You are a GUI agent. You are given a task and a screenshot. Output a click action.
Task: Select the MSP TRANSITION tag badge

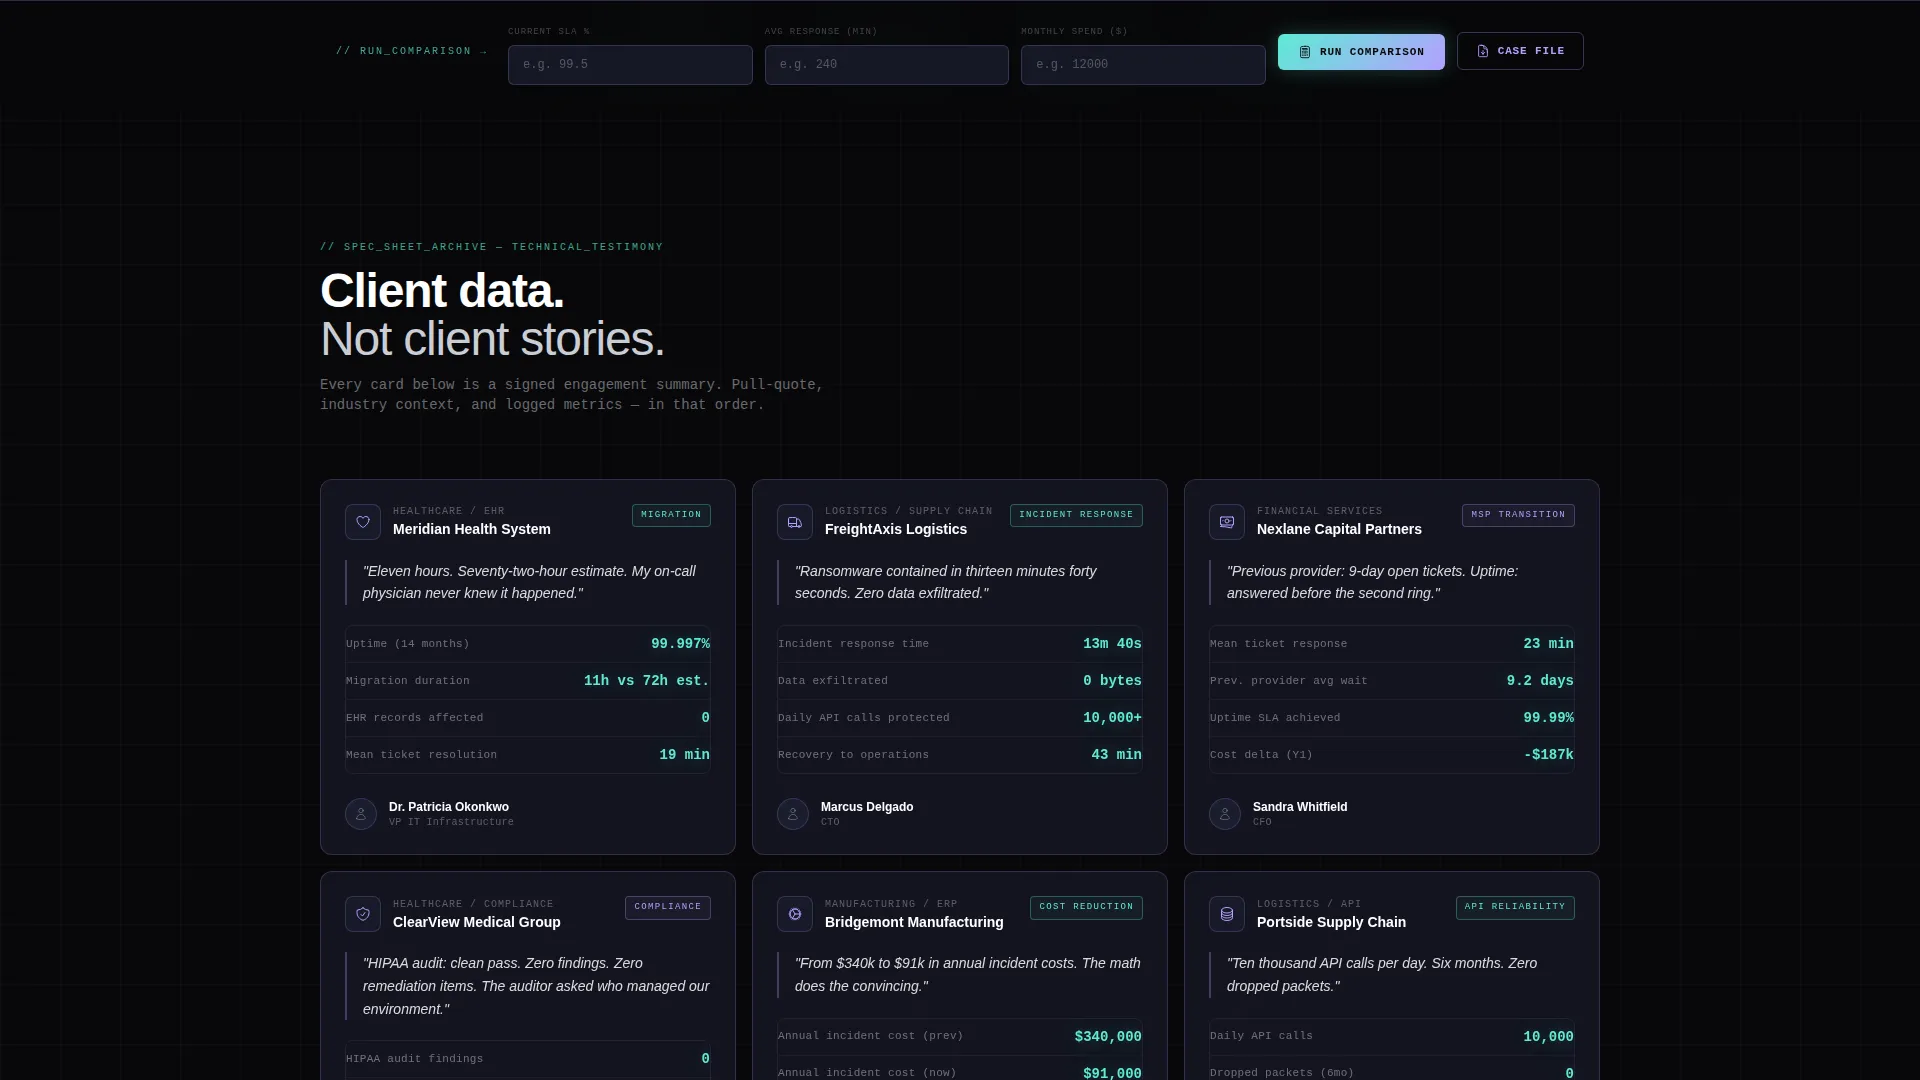[x=1518, y=515]
